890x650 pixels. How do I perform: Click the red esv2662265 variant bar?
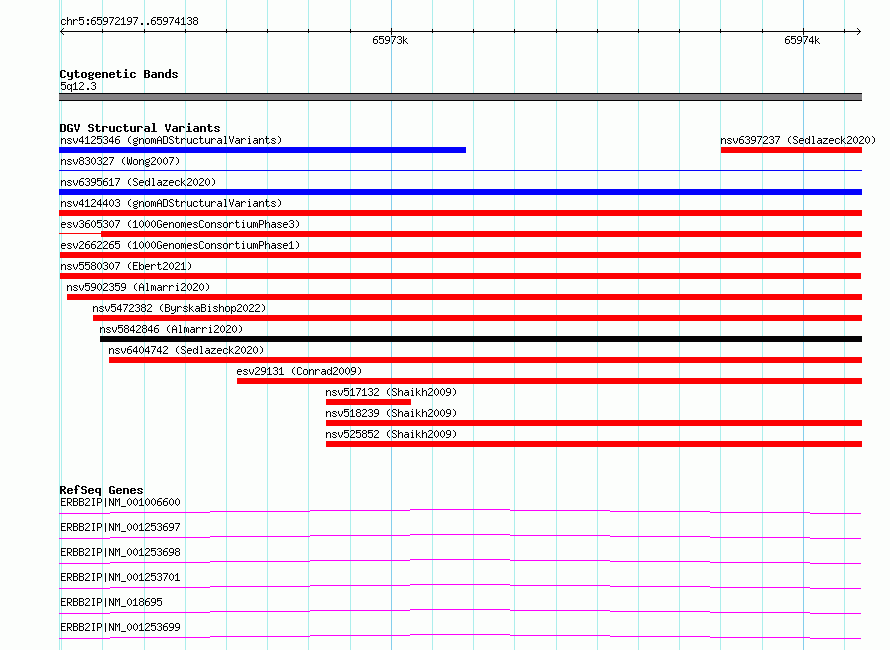click(460, 255)
